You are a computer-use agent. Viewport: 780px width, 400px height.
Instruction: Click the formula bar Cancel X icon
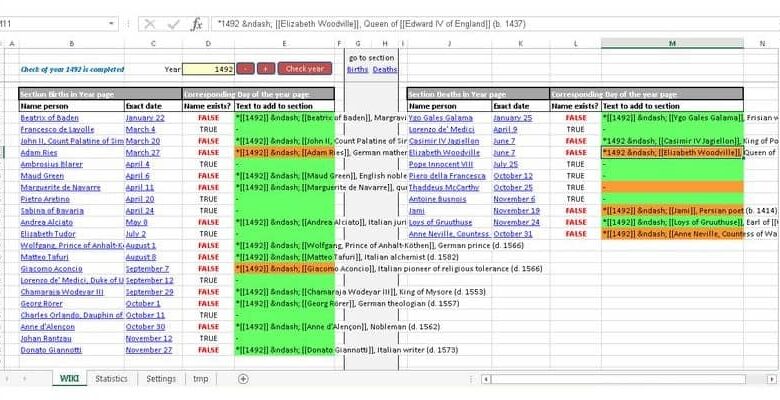pyautogui.click(x=150, y=24)
